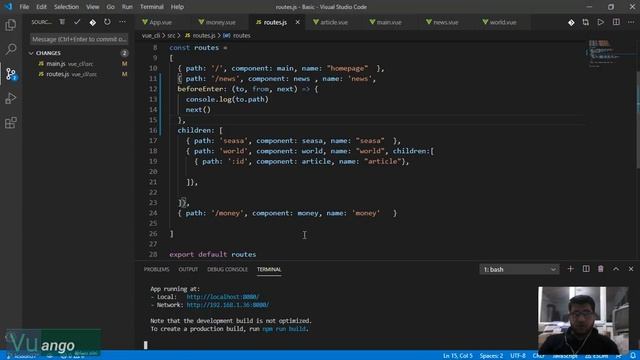Click the diamond icon in editor title bar

571,22
